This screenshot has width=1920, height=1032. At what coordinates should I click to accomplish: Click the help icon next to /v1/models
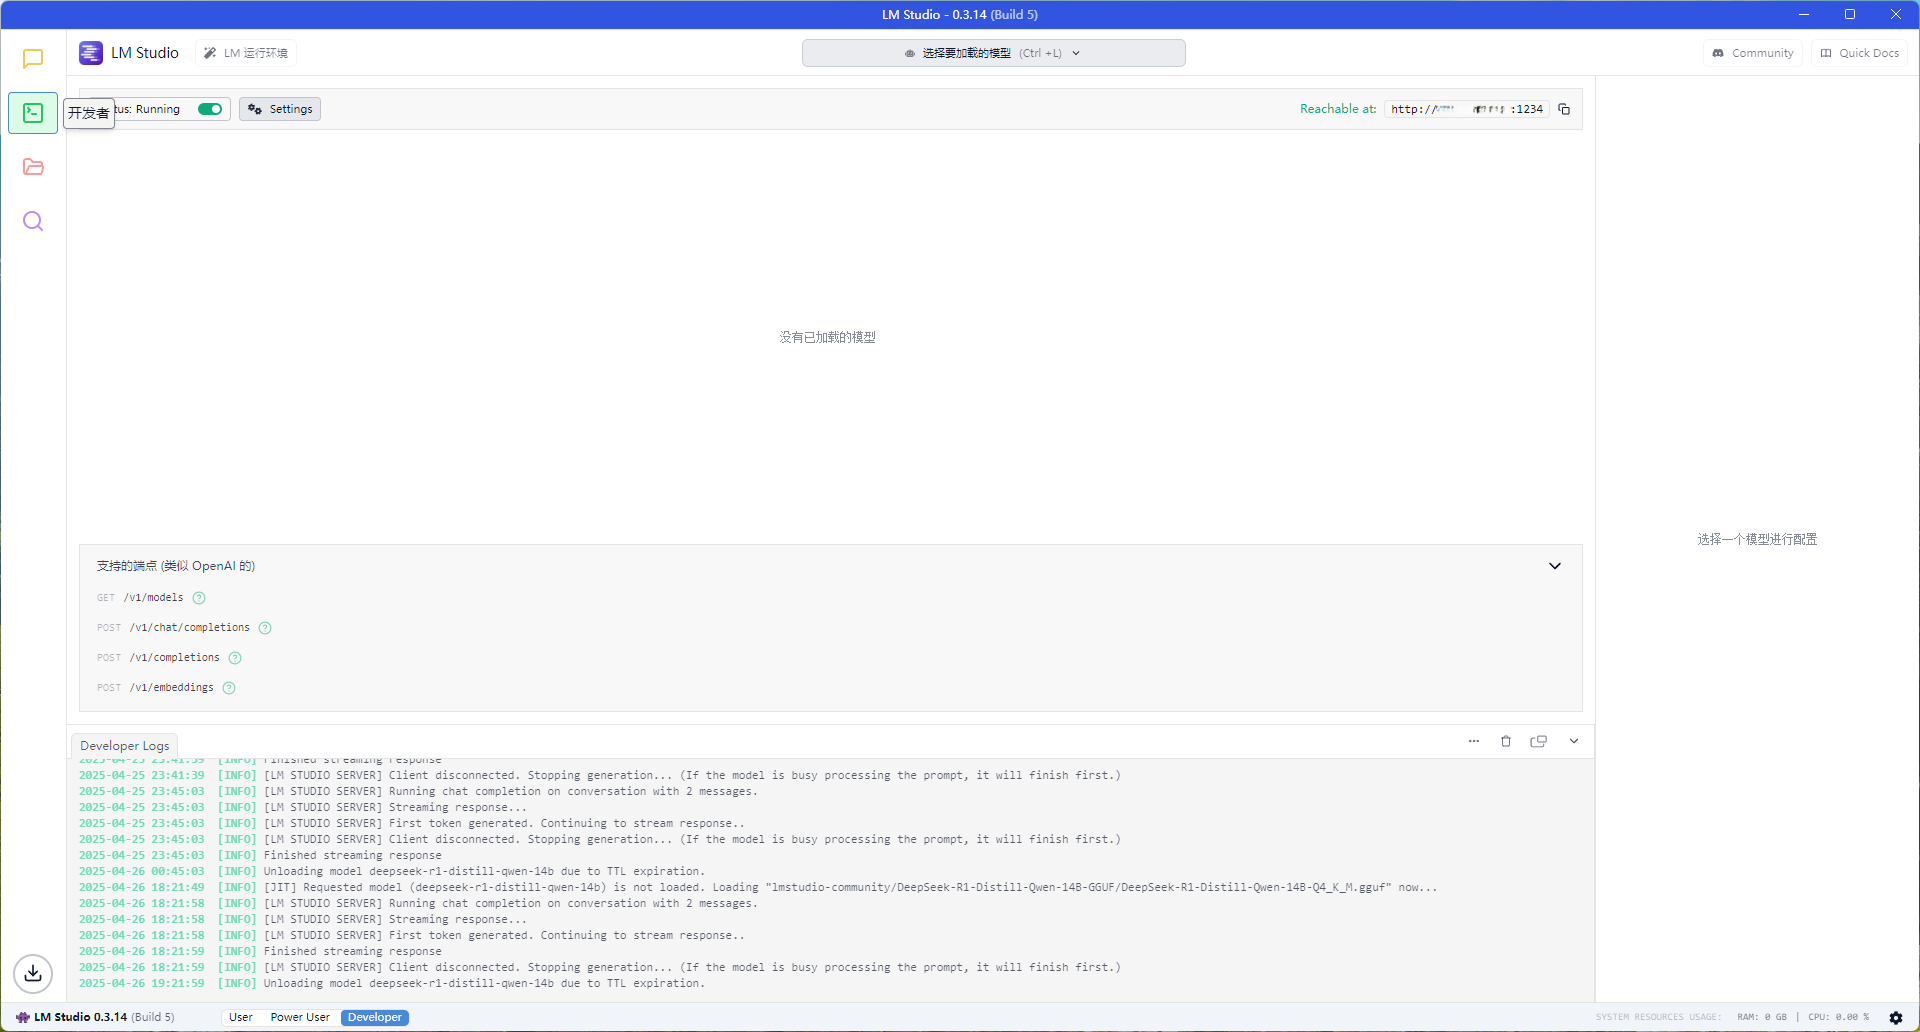coord(199,597)
